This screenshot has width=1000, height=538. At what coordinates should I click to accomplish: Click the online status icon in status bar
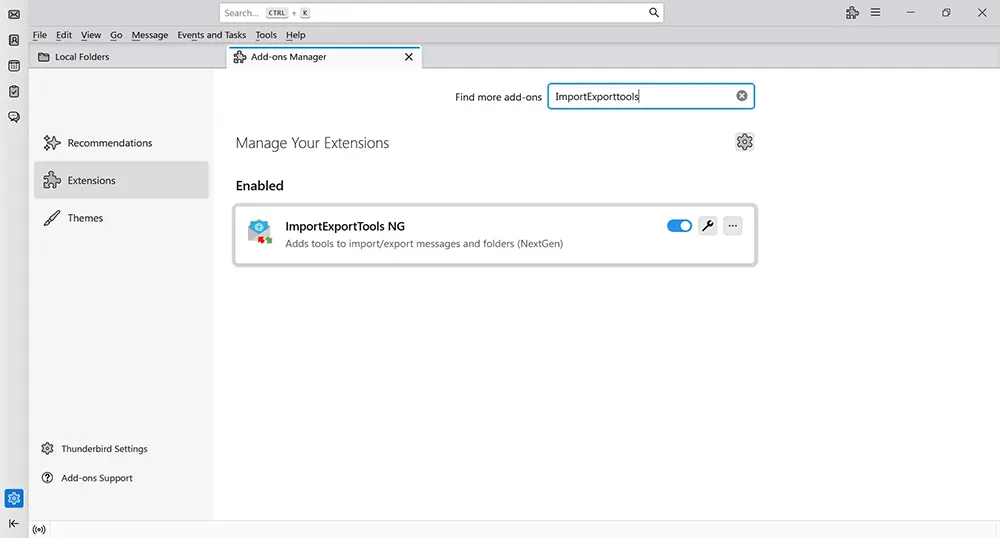pyautogui.click(x=39, y=530)
